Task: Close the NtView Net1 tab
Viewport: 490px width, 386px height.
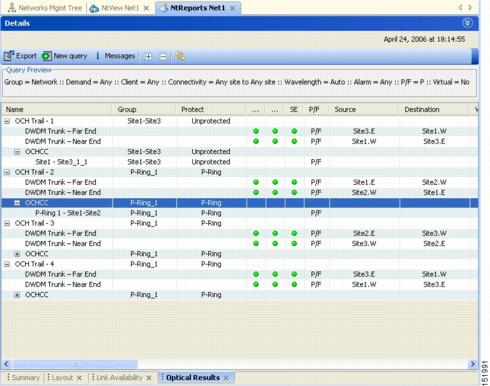Action: [x=146, y=8]
